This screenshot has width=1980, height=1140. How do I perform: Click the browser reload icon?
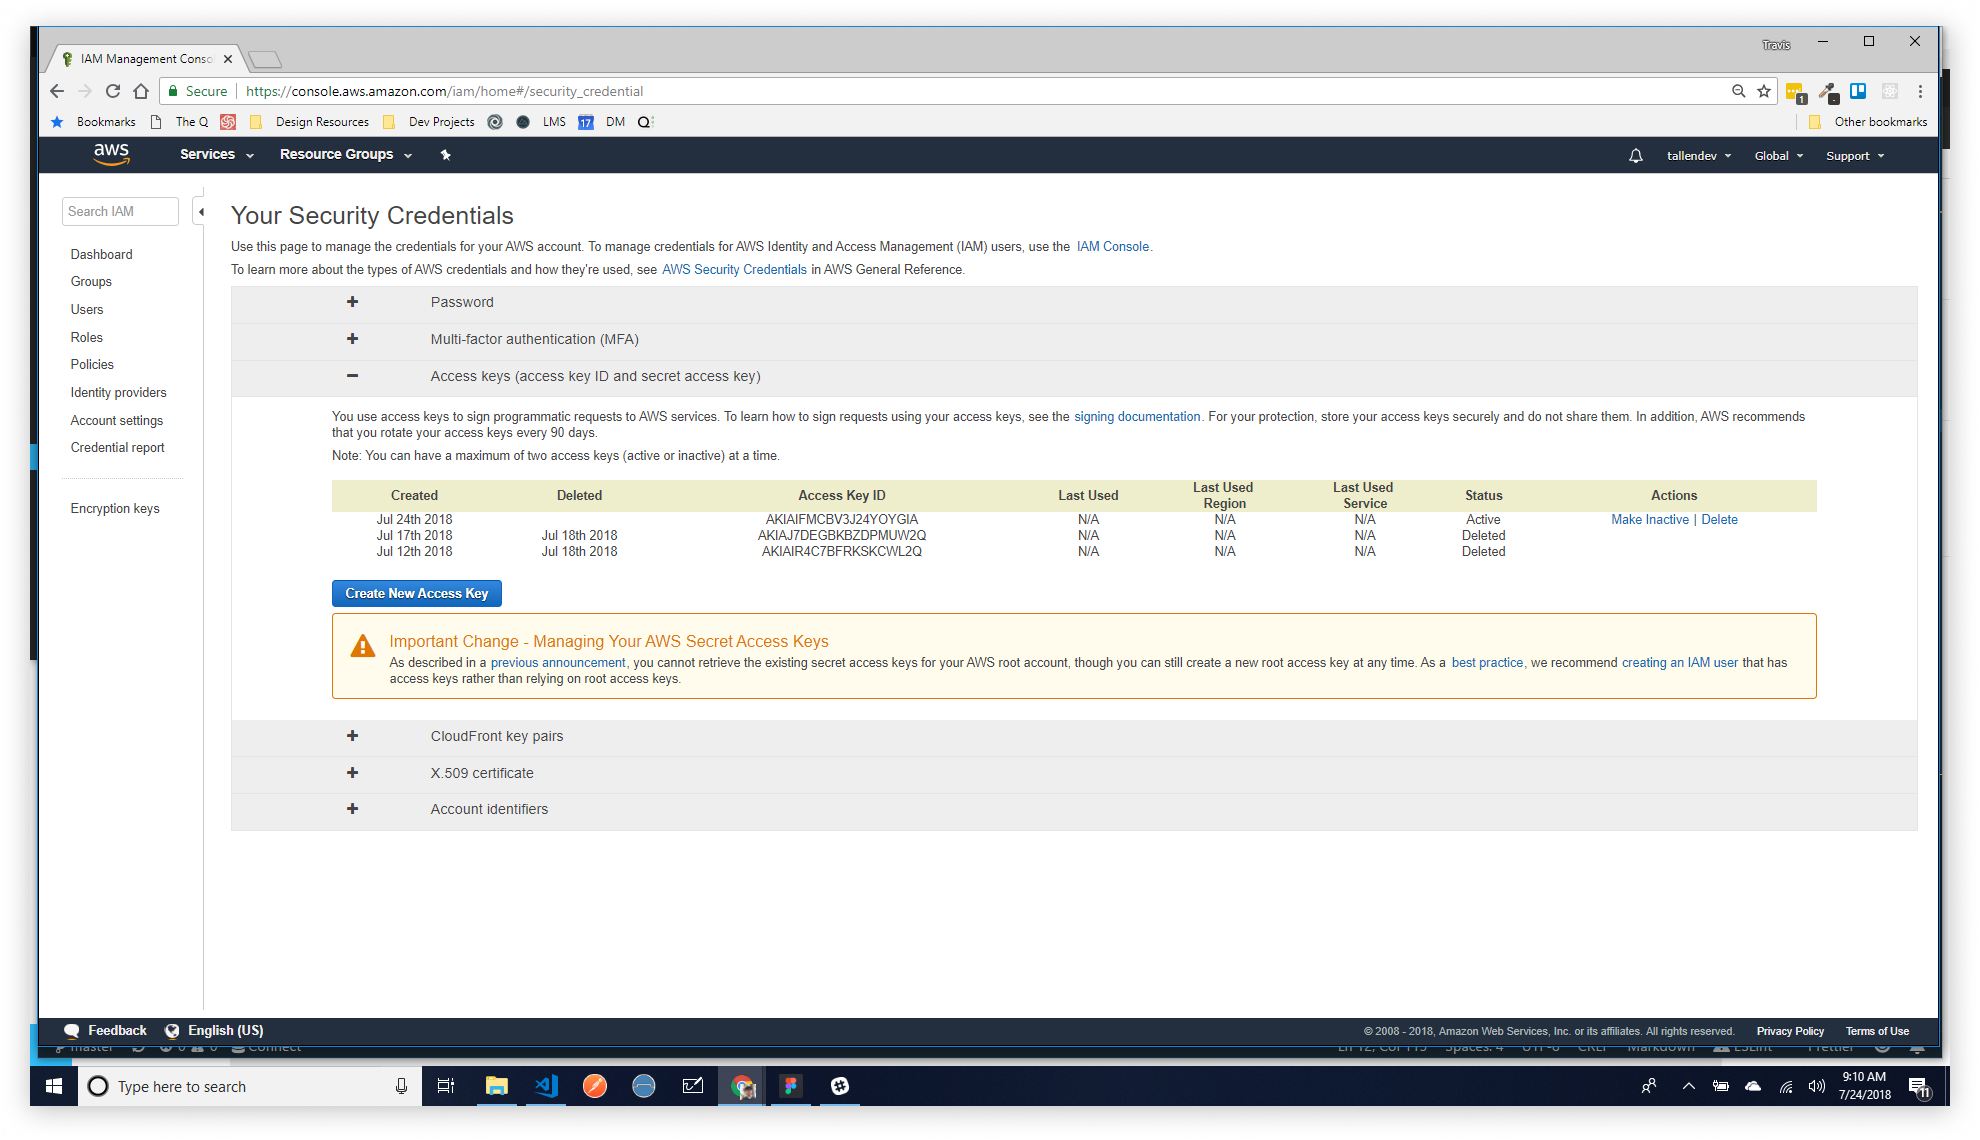[113, 91]
